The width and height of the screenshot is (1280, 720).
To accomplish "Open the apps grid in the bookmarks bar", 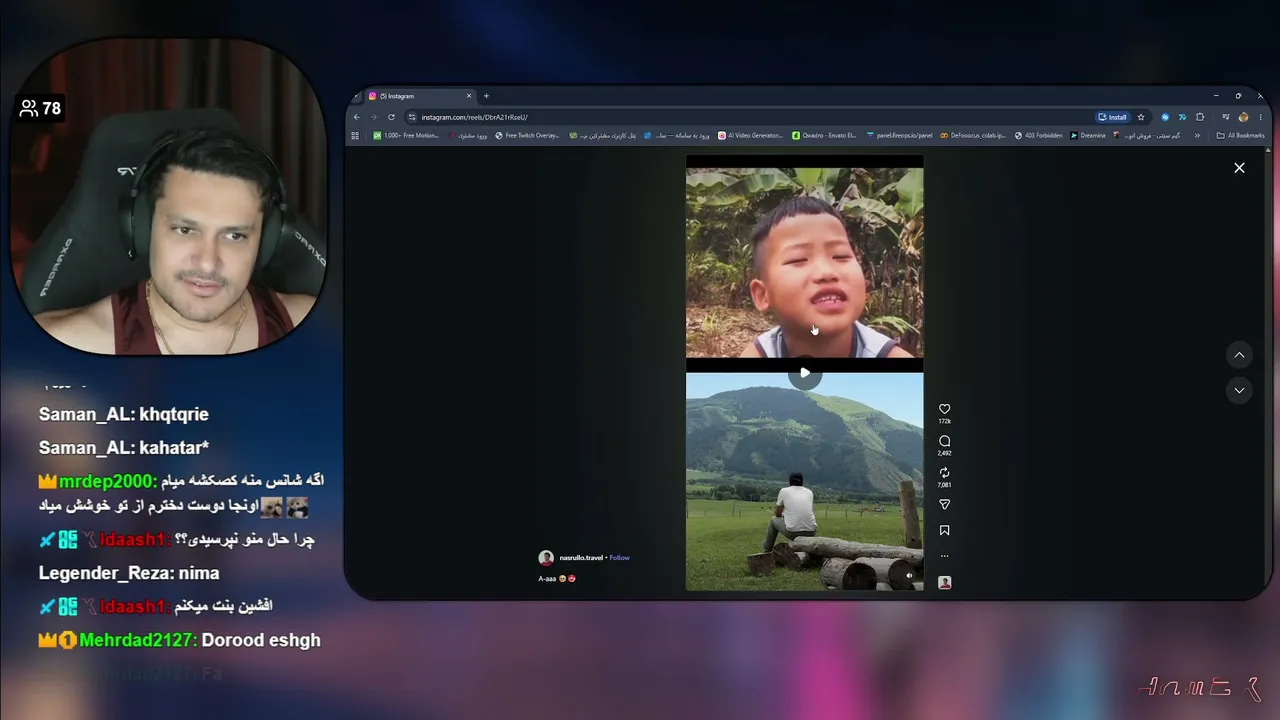I will click(354, 135).
